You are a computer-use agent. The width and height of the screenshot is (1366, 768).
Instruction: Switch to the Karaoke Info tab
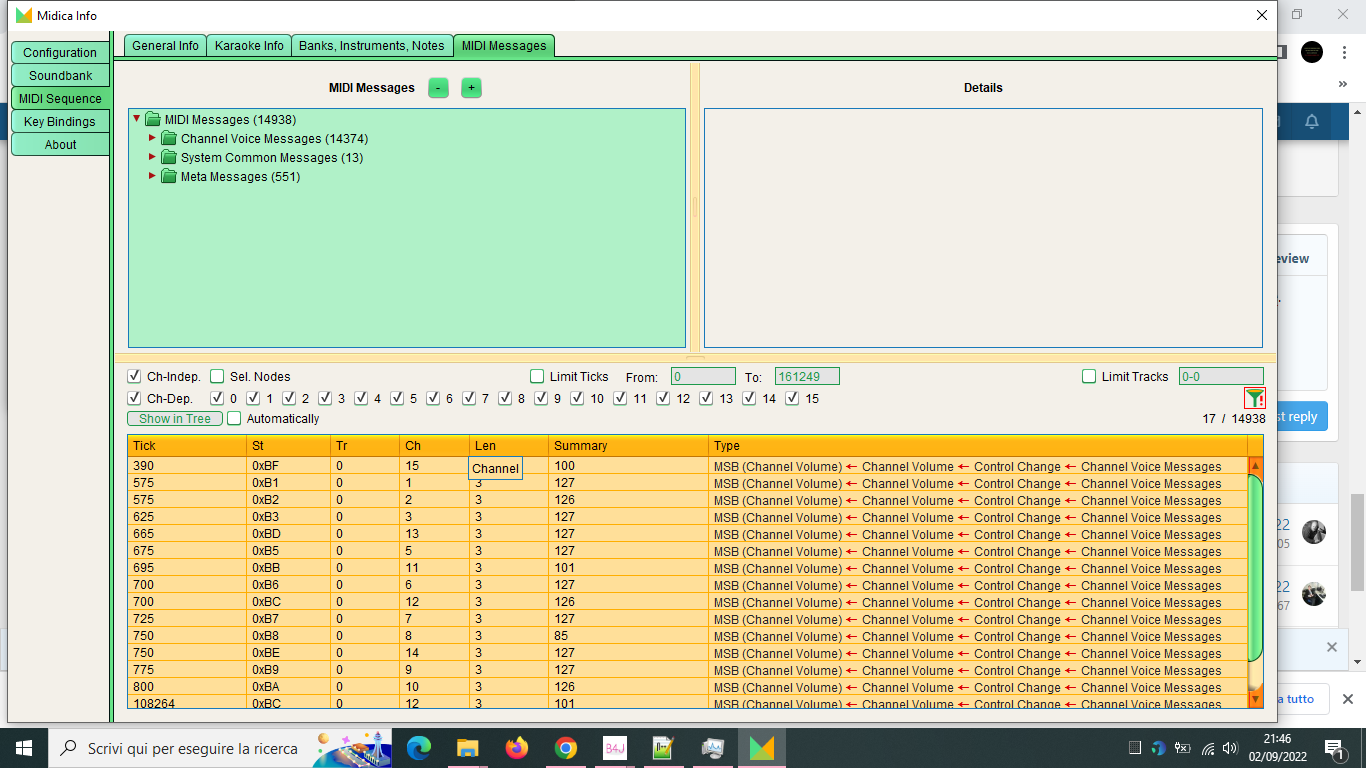(249, 46)
